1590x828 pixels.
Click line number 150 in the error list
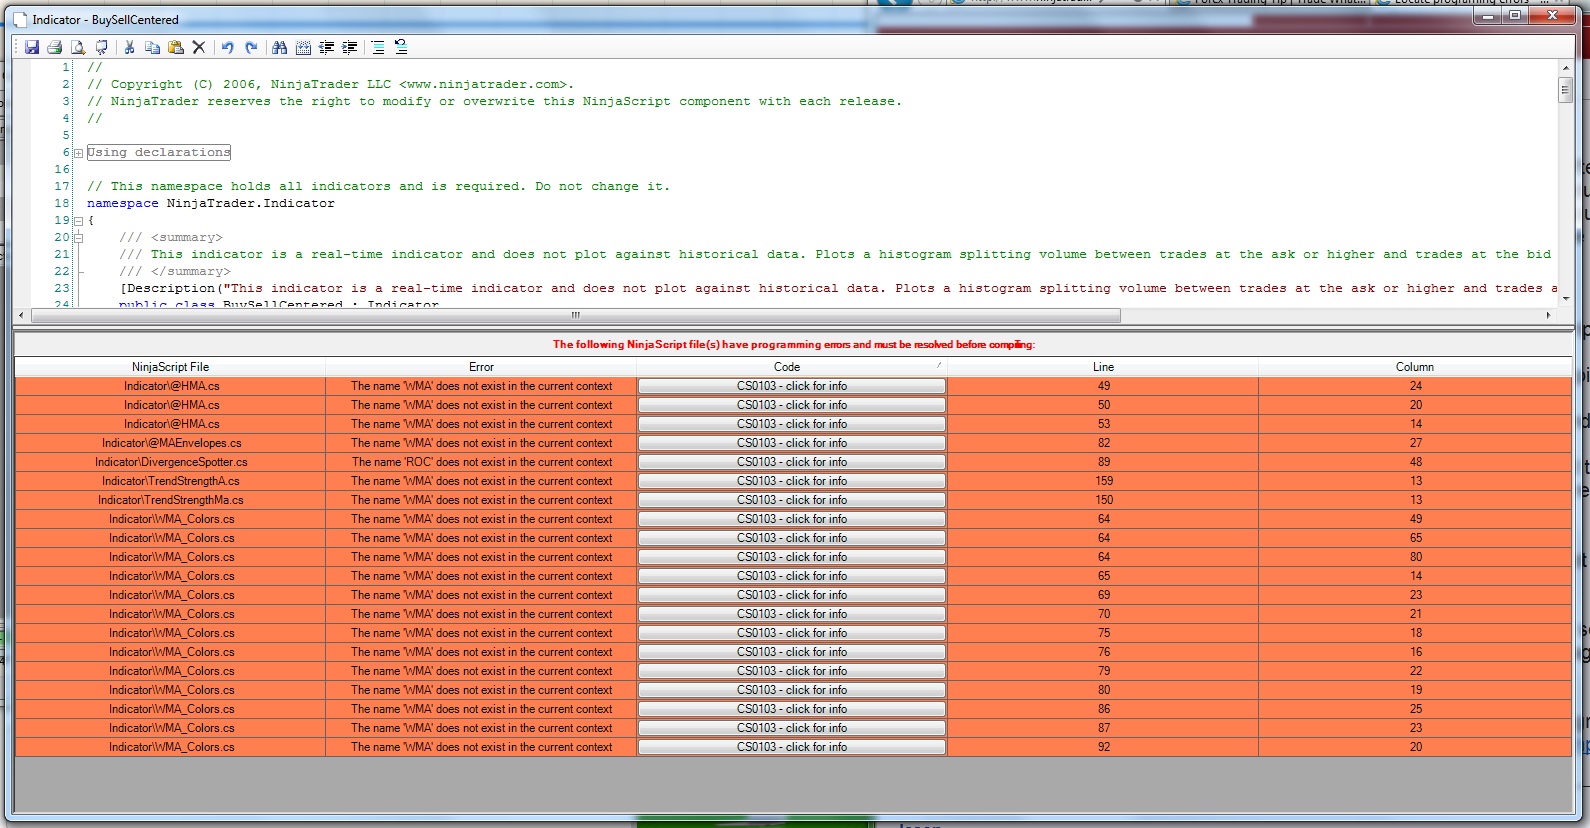click(x=1103, y=500)
